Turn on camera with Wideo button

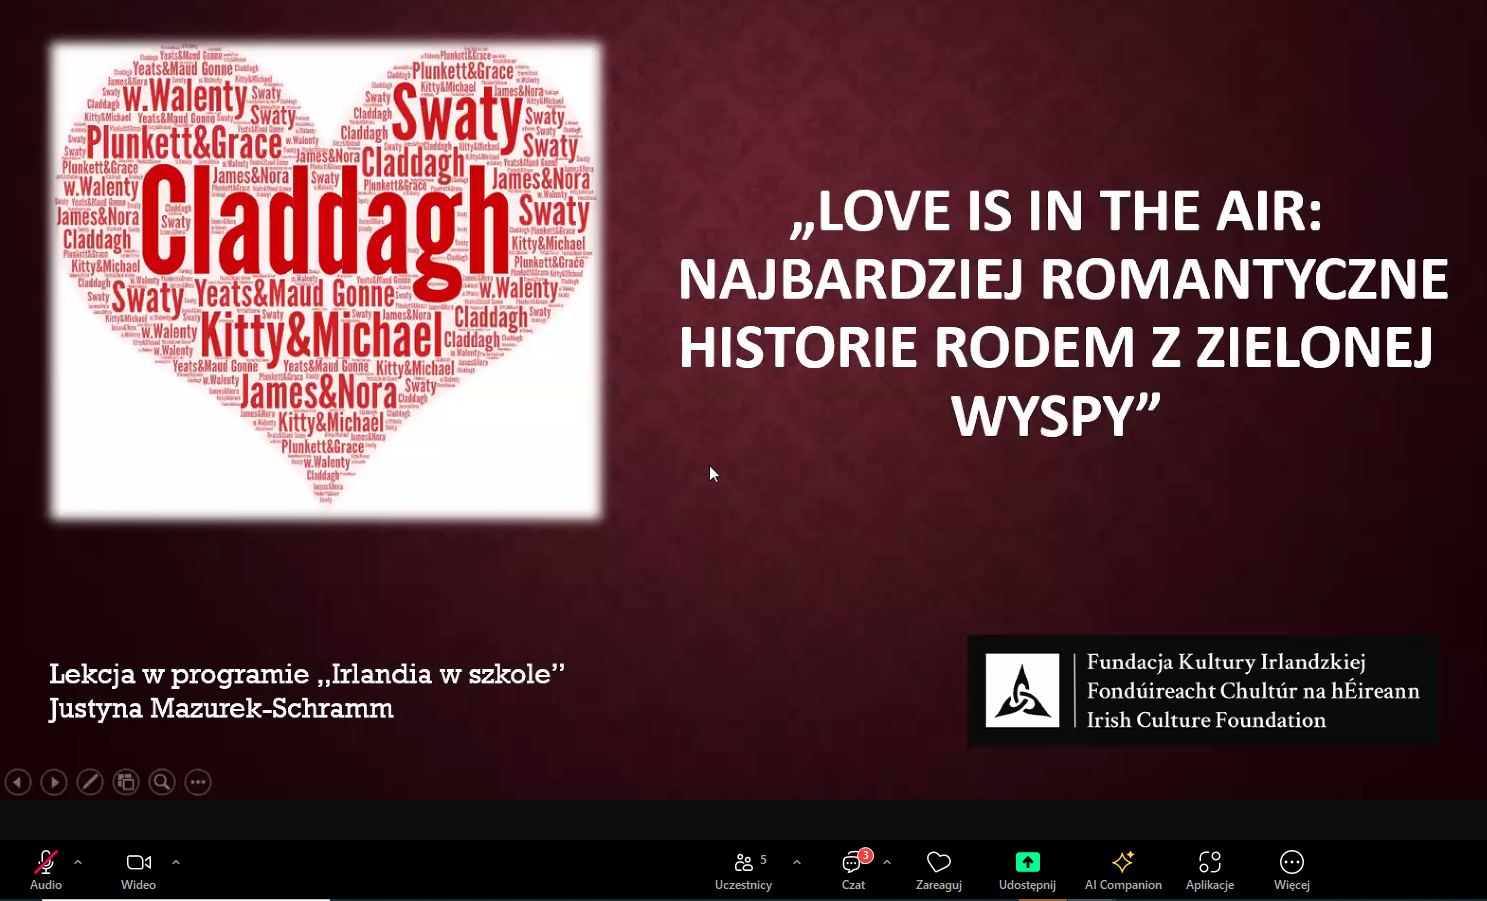pos(138,863)
